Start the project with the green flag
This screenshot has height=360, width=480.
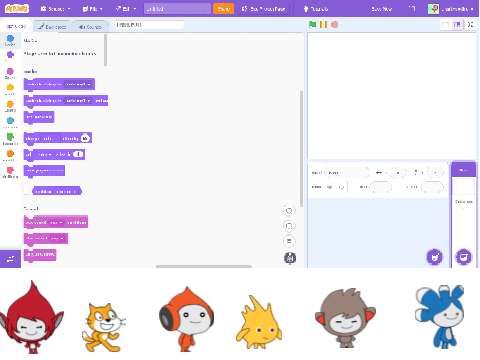(312, 24)
